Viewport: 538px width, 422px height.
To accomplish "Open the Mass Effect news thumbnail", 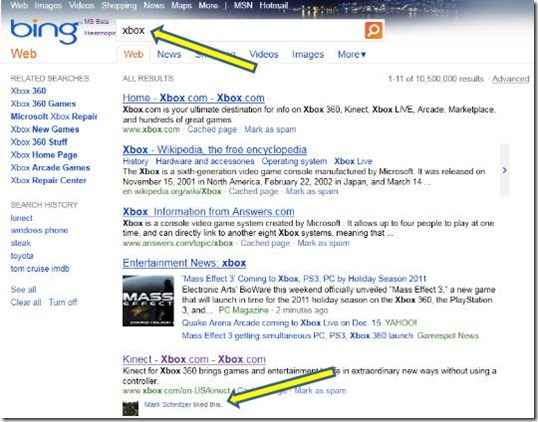I will 148,301.
